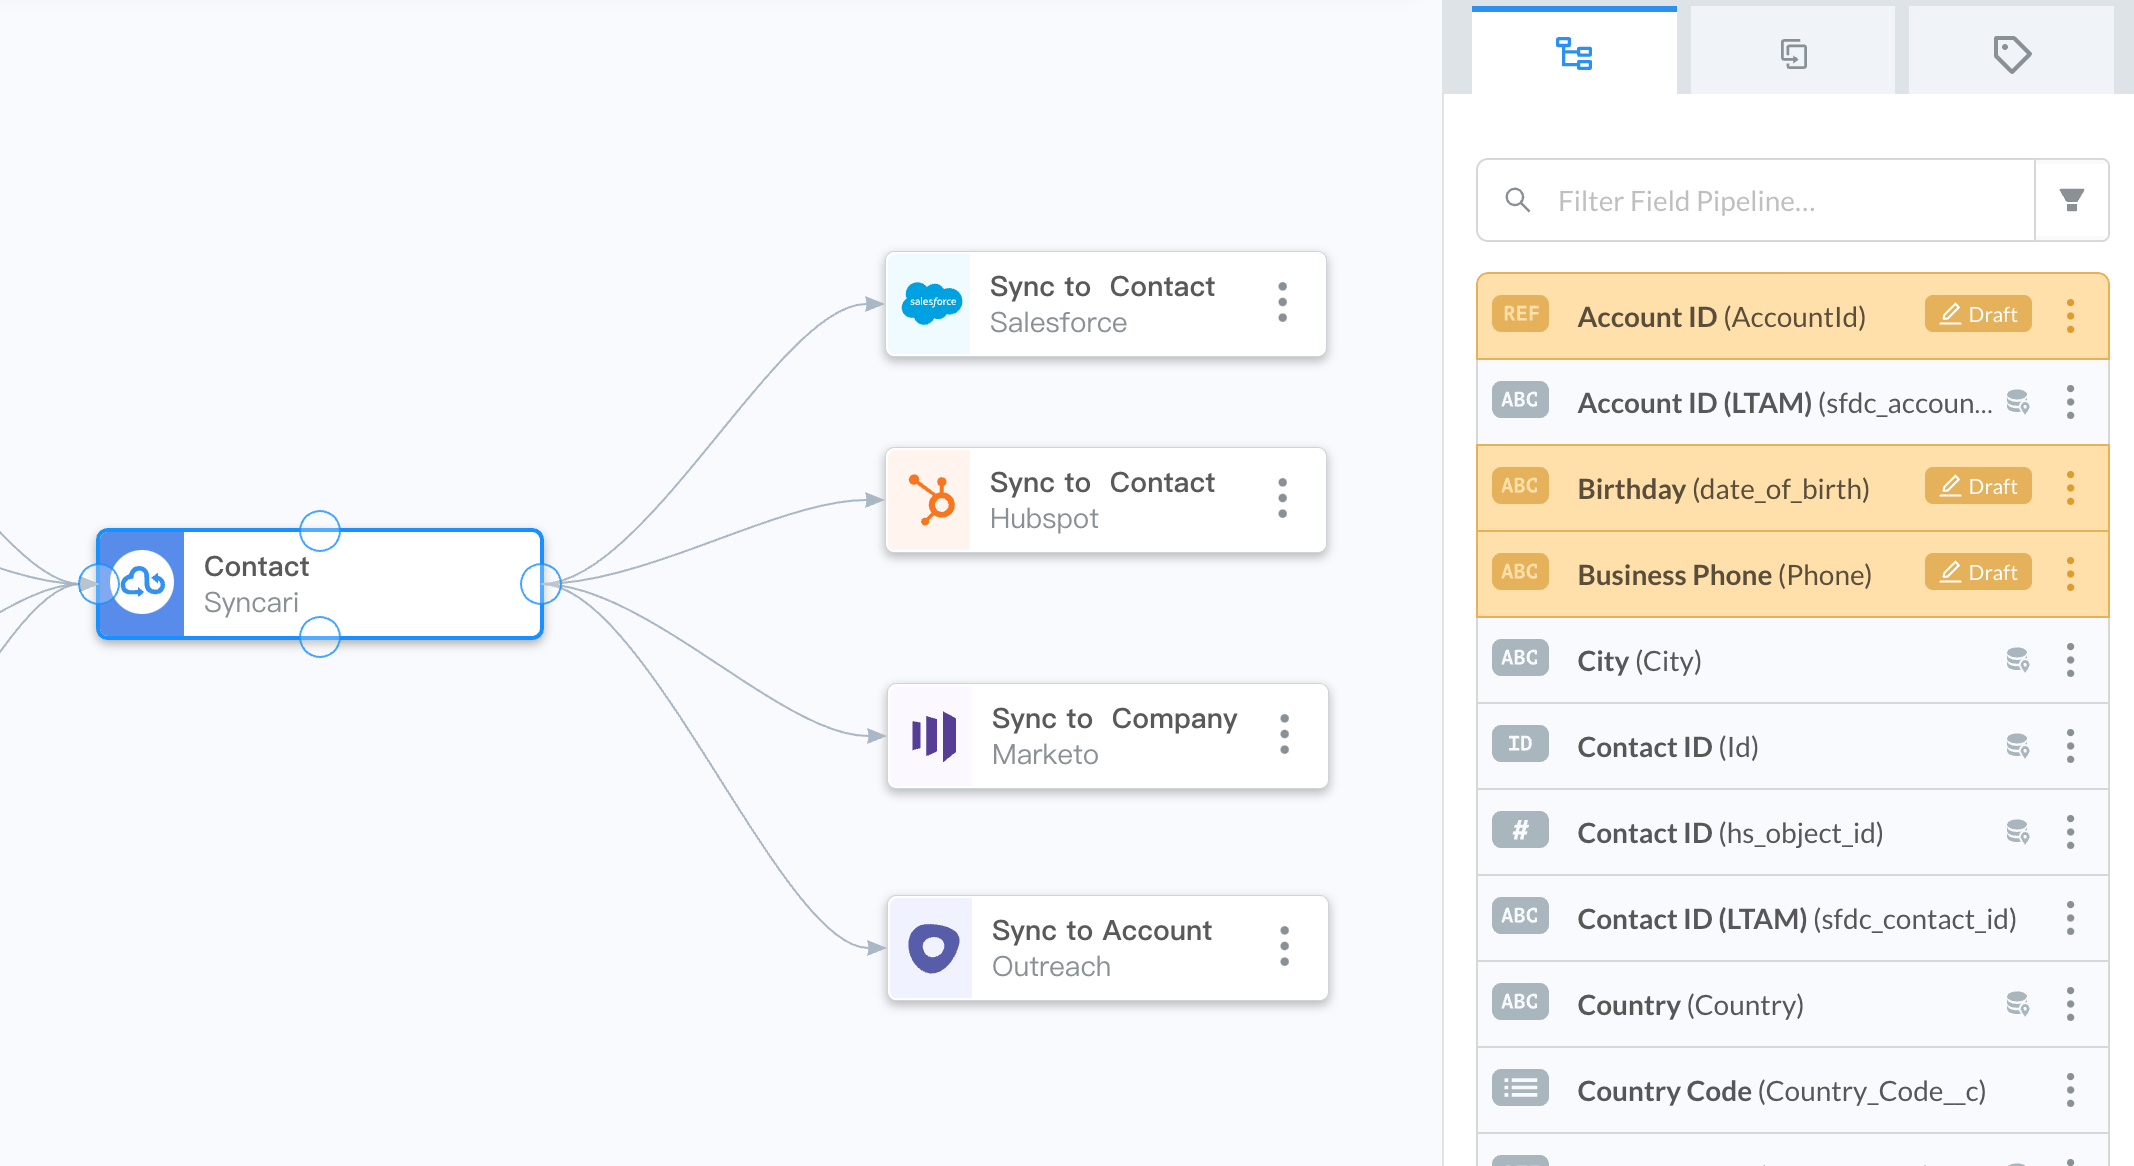Click database icon on City row
Screen dimensions: 2134x1166
pos(2018,660)
